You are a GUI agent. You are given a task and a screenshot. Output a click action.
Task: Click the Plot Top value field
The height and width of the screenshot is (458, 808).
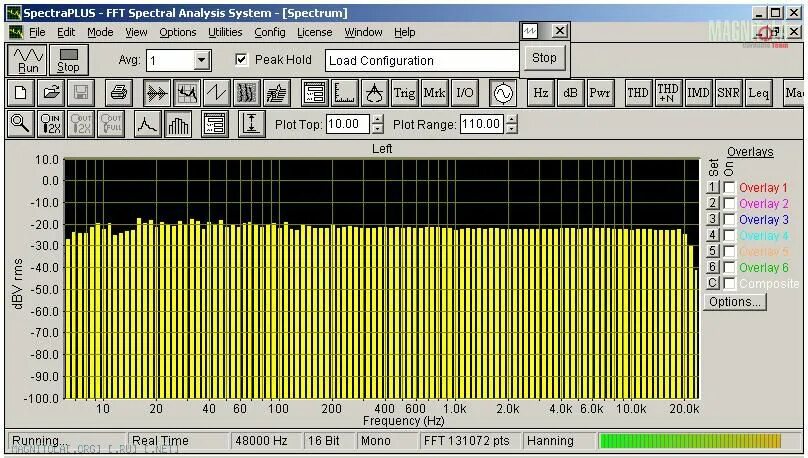coord(347,124)
